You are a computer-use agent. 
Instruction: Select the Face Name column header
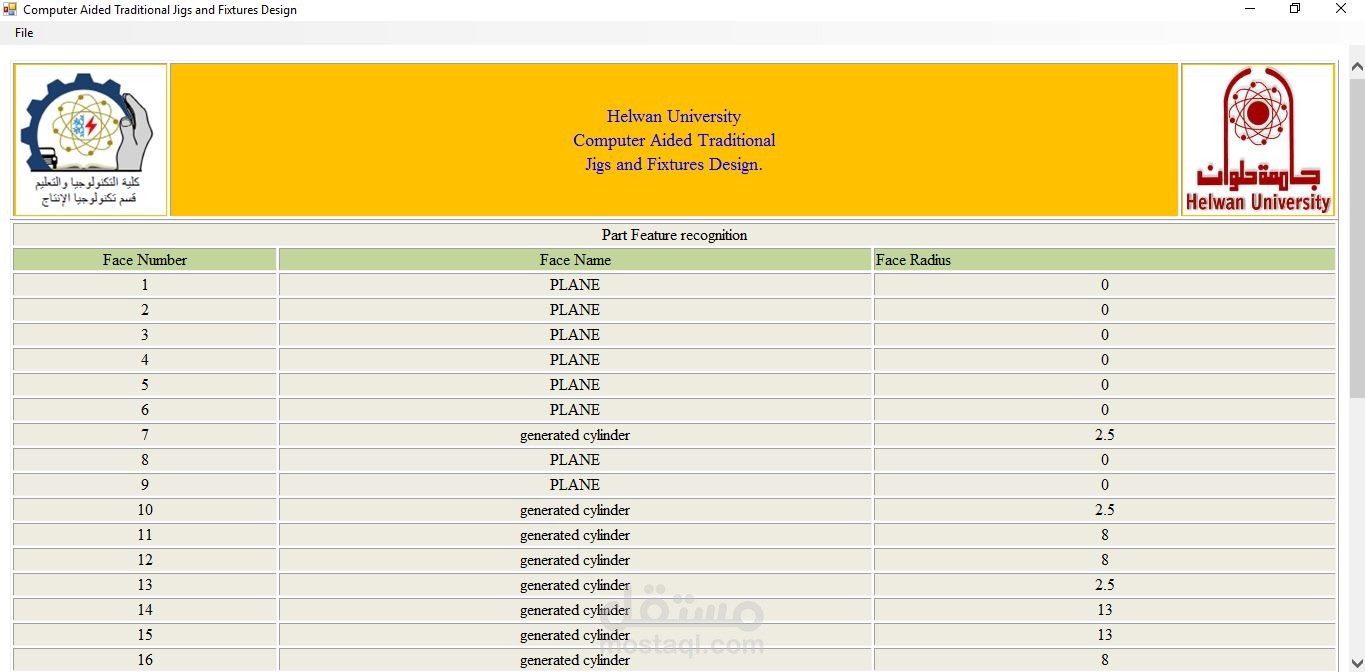(575, 260)
